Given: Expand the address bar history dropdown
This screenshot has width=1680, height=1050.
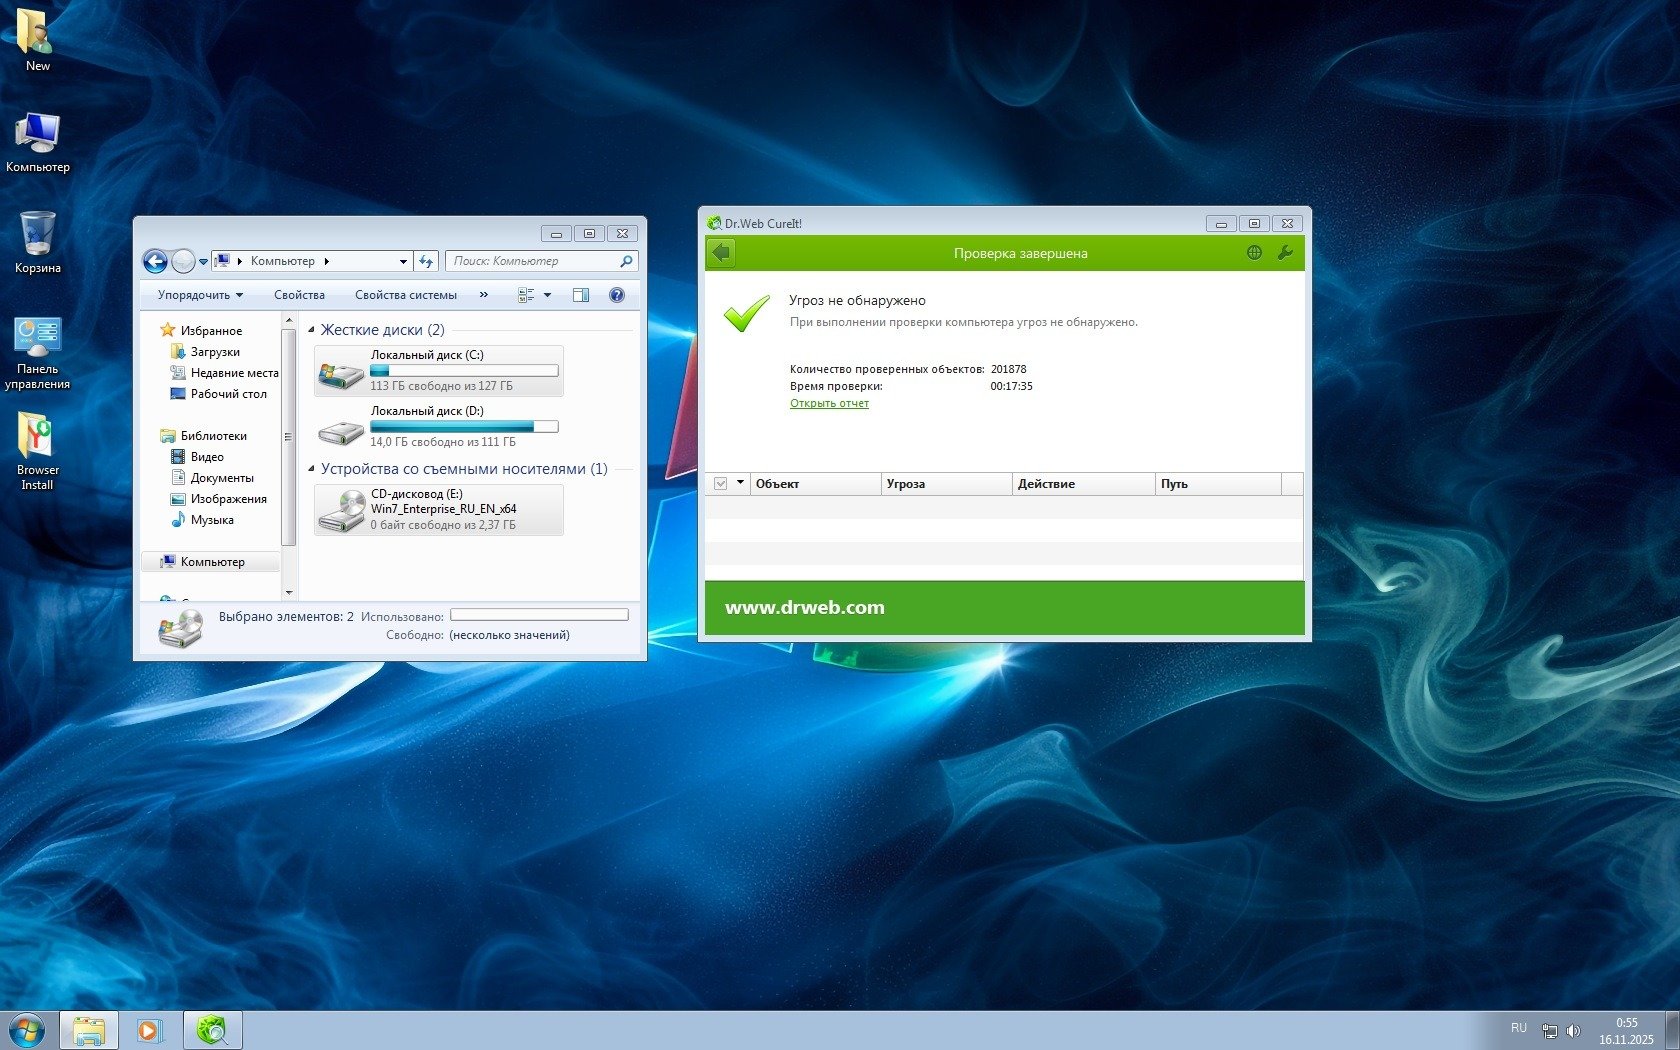Looking at the screenshot, I should click(x=403, y=261).
